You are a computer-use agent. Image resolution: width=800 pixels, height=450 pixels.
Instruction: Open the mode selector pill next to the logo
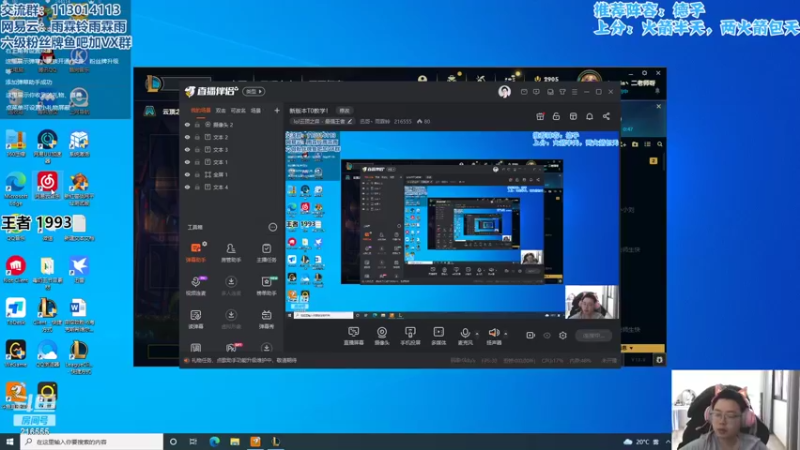click(254, 91)
